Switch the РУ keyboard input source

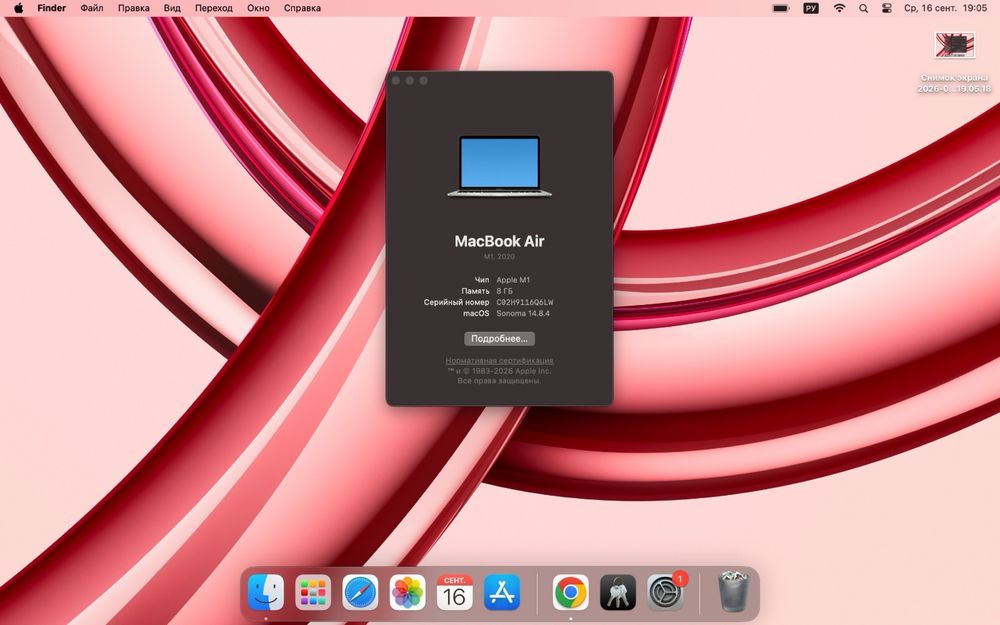811,8
